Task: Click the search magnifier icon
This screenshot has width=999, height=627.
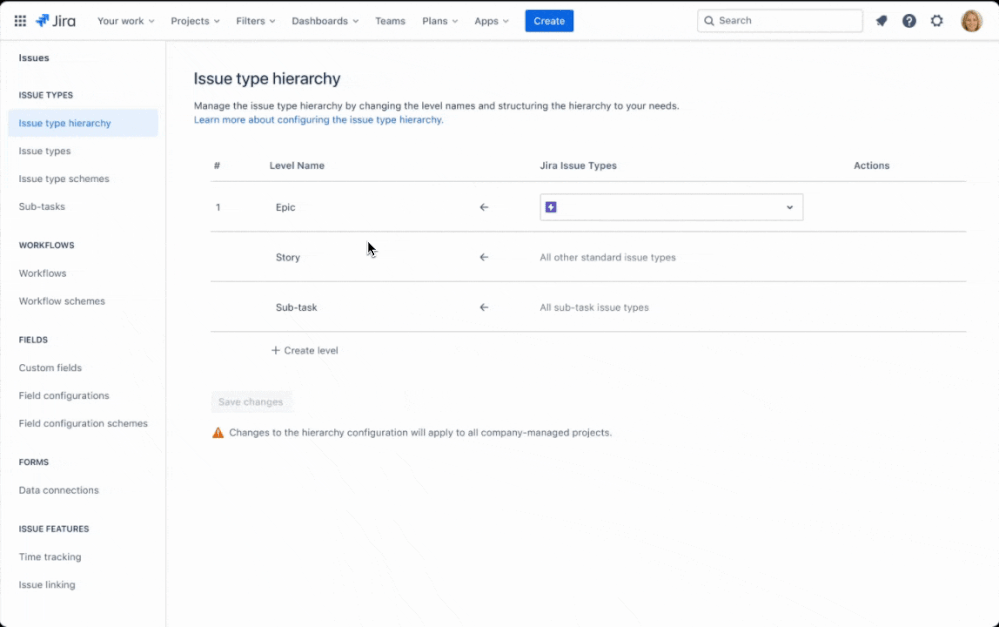Action: point(709,20)
